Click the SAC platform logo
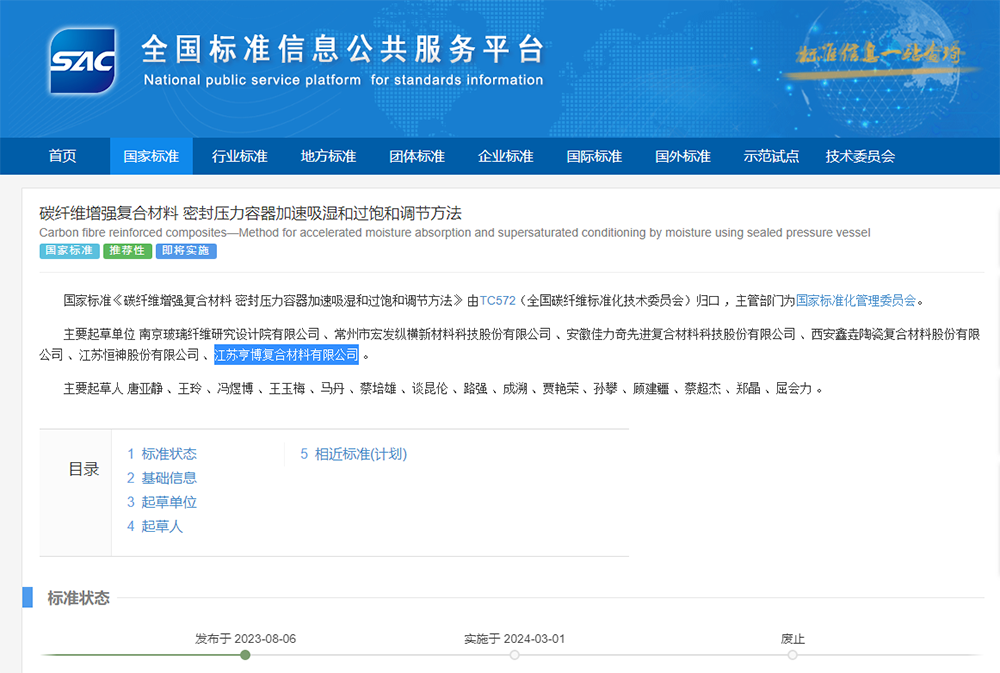The image size is (1000, 673). click(x=80, y=60)
